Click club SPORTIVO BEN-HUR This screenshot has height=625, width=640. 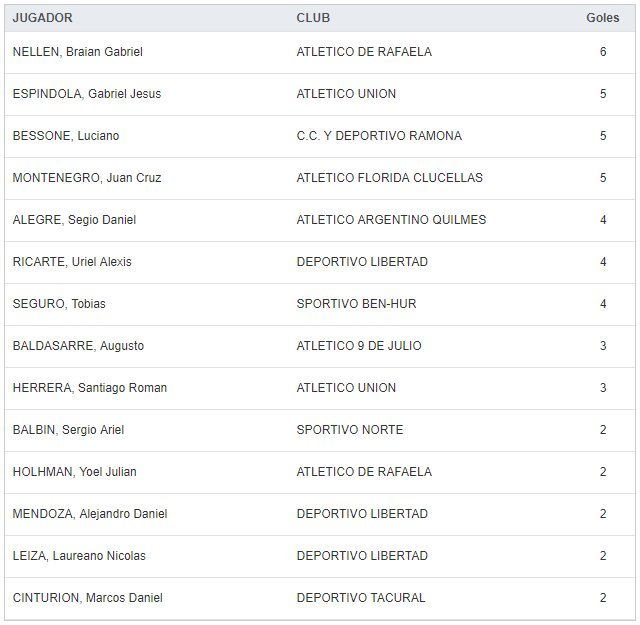[357, 304]
